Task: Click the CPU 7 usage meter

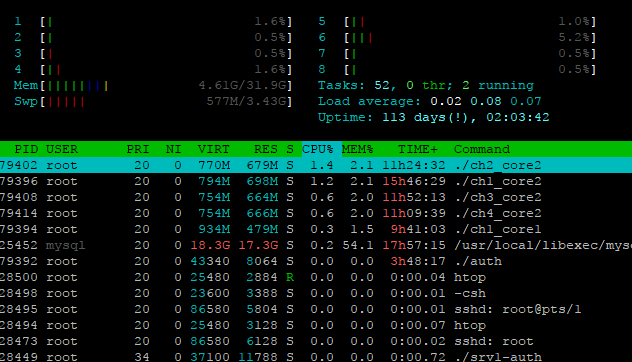Action: point(457,53)
